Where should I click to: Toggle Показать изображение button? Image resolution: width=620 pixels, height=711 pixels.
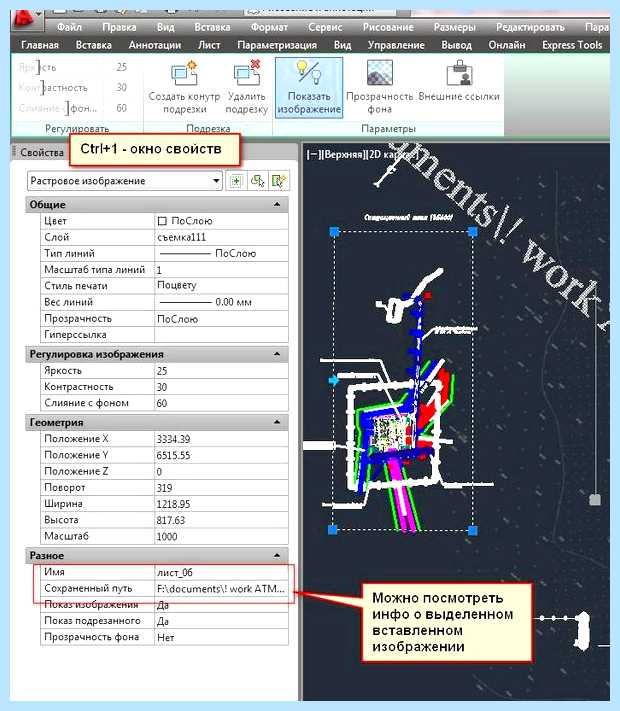click(x=309, y=88)
